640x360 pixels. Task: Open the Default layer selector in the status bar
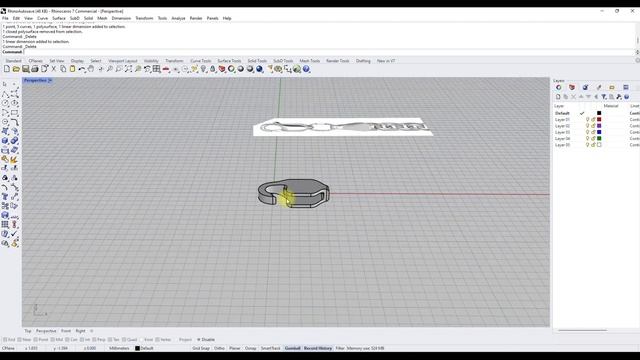pos(145,348)
